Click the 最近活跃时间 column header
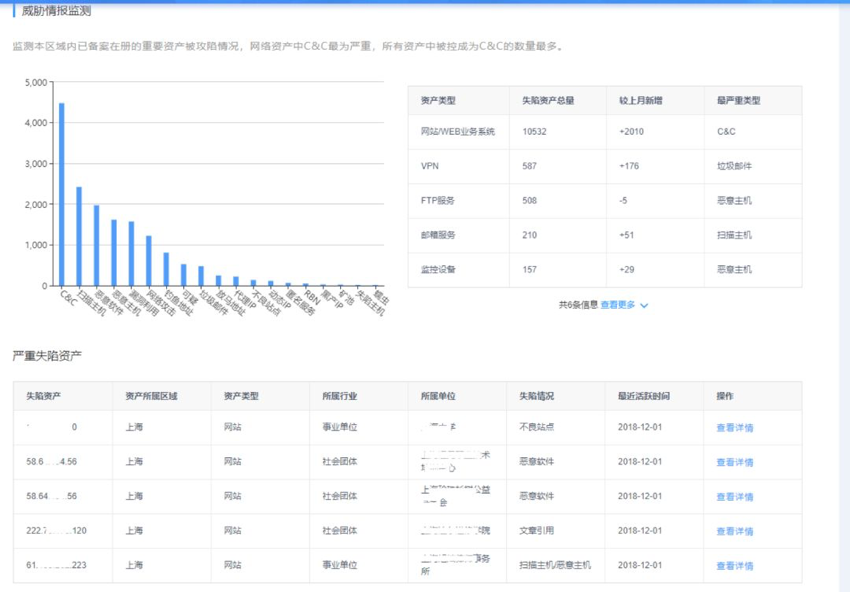The width and height of the screenshot is (850, 592). pos(643,396)
